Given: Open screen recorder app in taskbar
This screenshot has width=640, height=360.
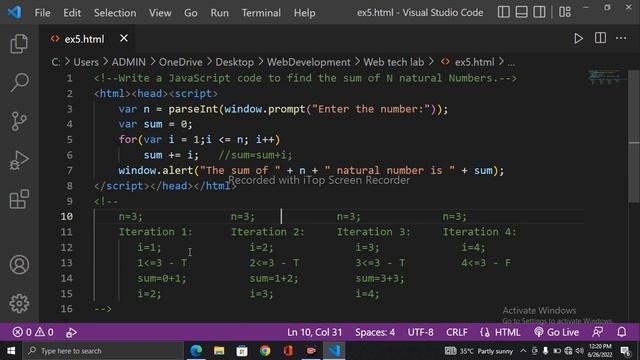Looking at the screenshot, I should click(311, 351).
